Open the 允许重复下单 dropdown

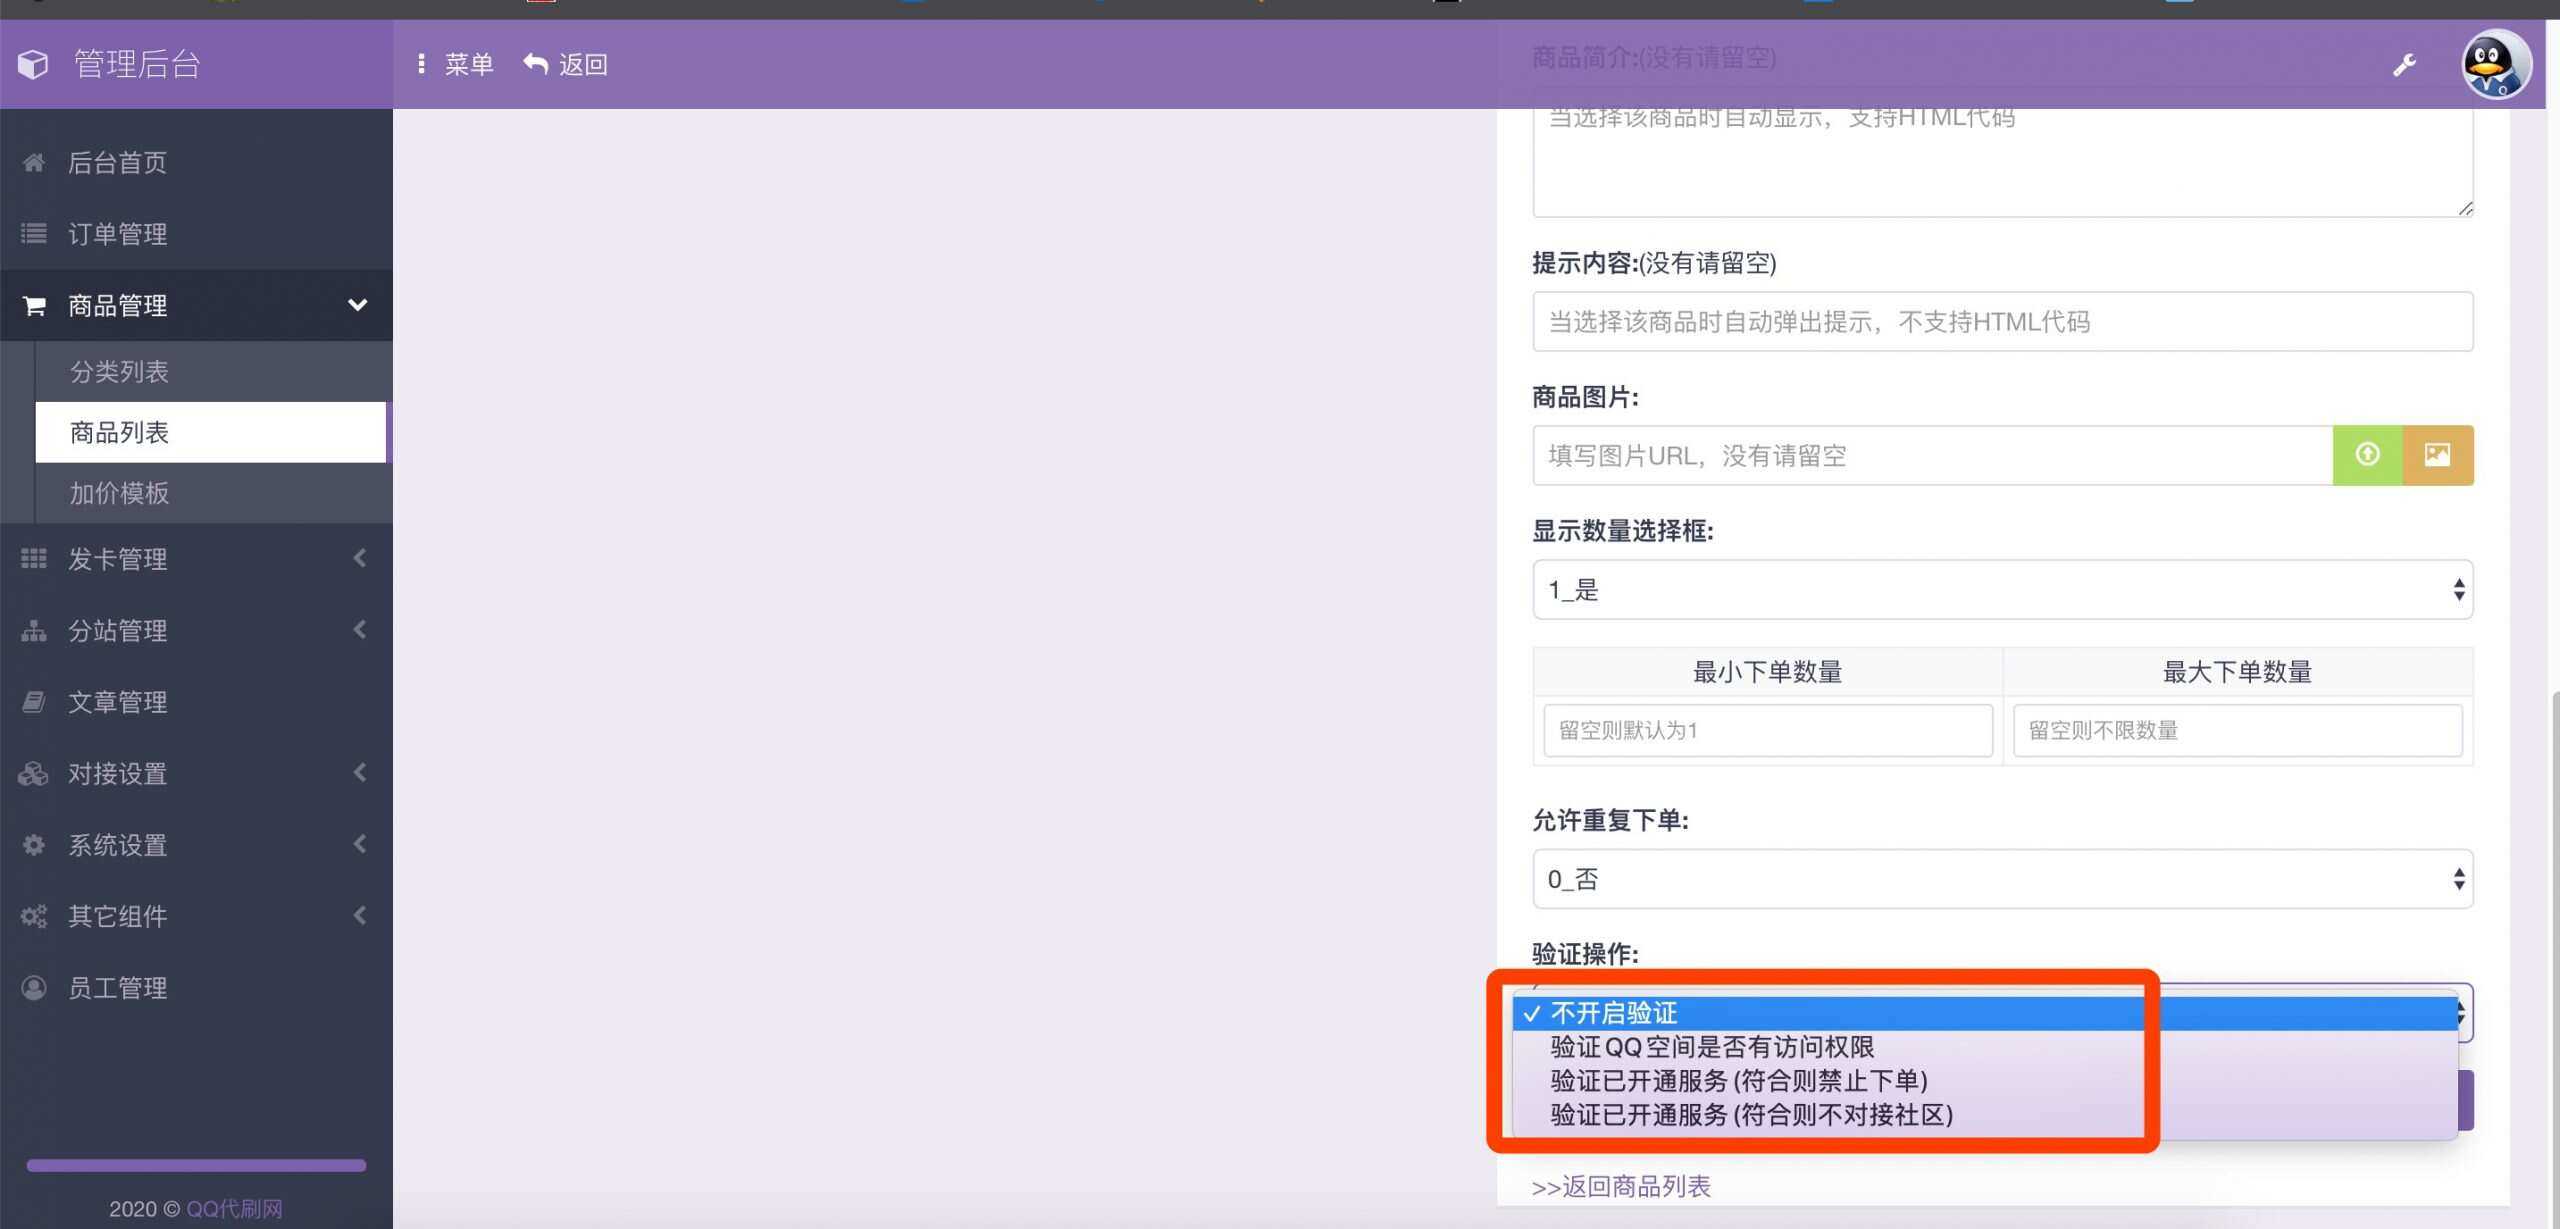pos(2001,878)
